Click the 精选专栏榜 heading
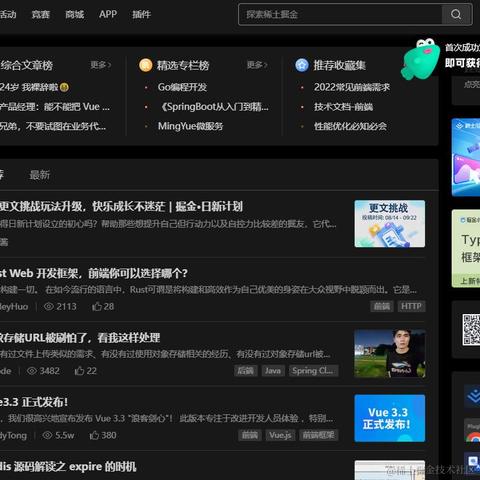 (183, 65)
